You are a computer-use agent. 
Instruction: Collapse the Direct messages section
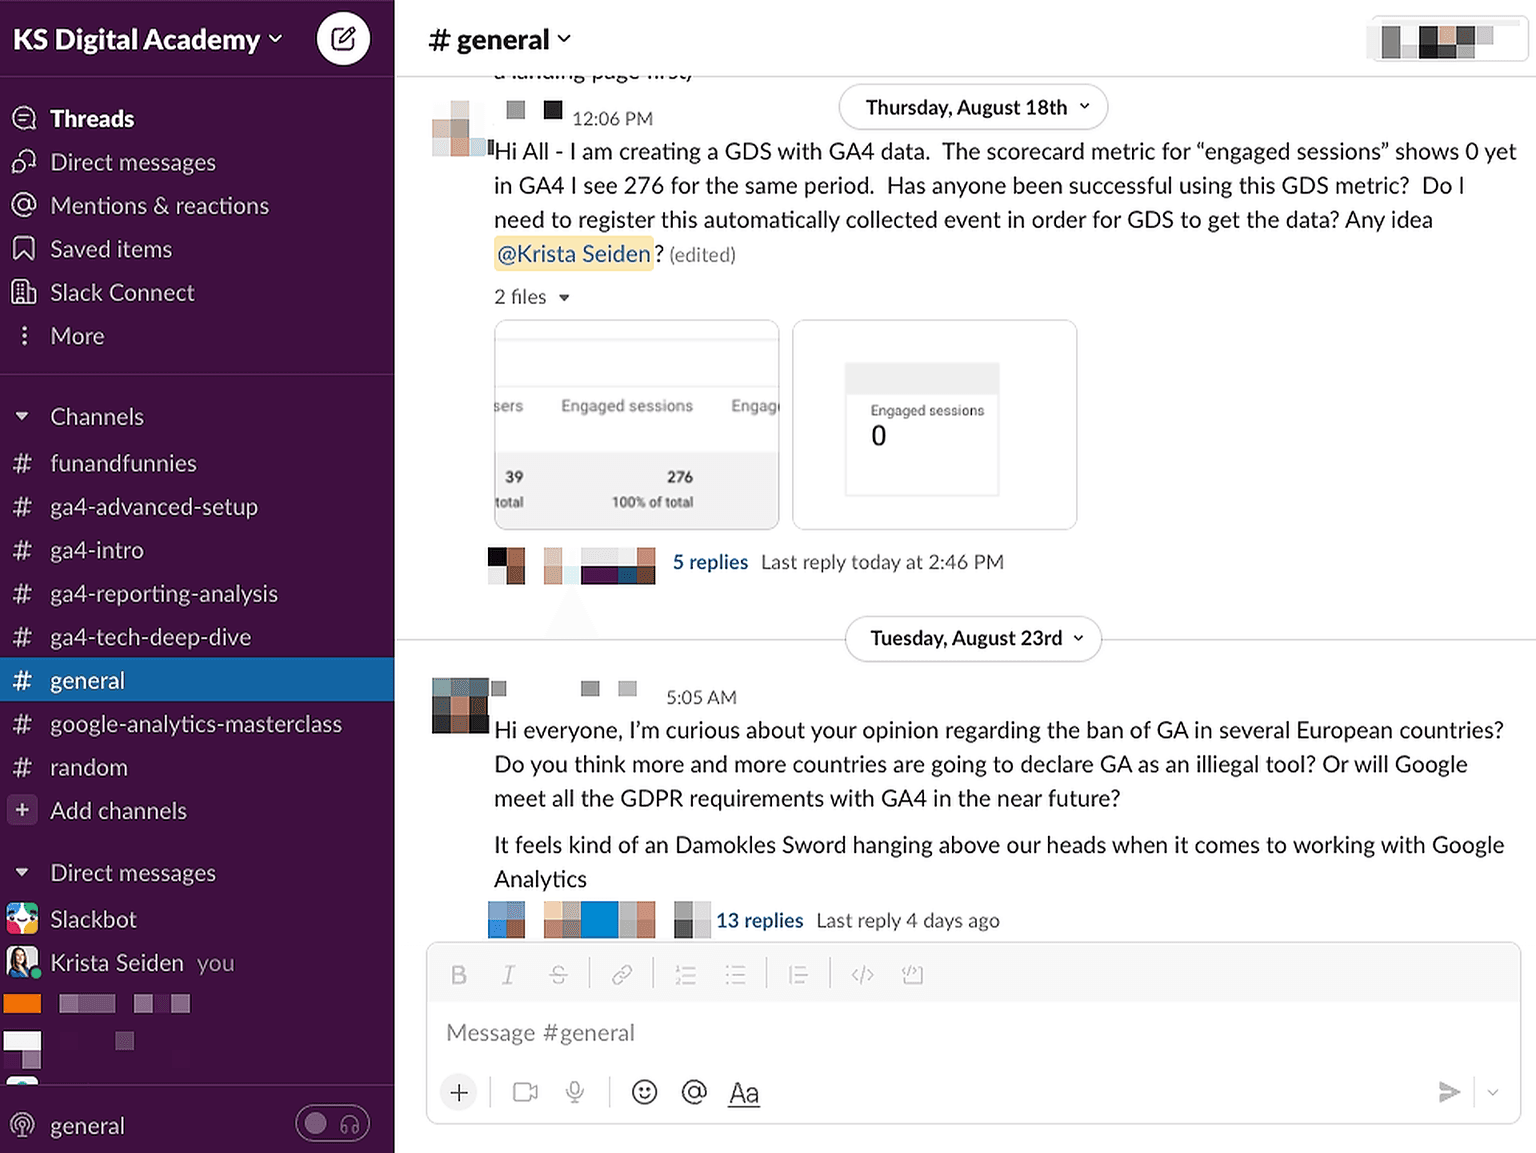(22, 872)
